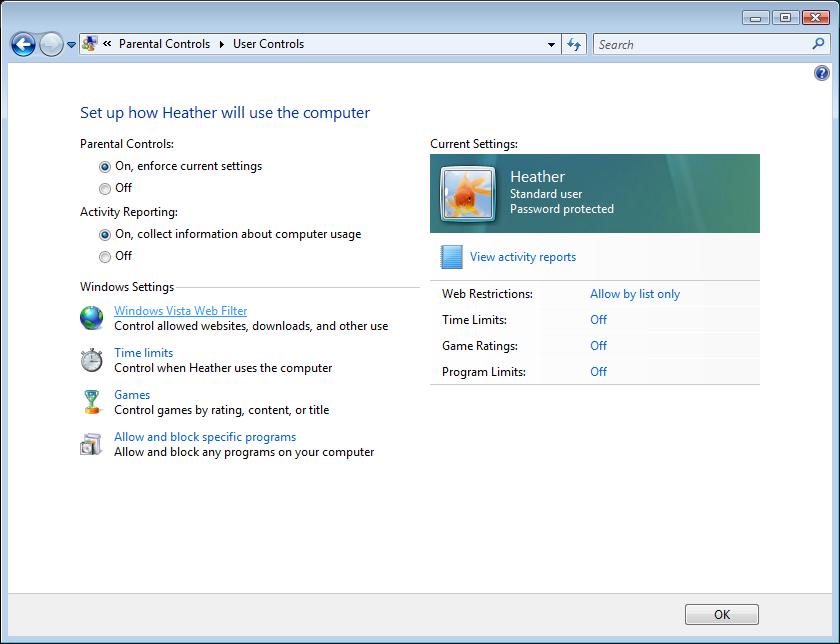The height and width of the screenshot is (644, 840).
Task: Click the globe icon for Web Filter
Action: 92,318
